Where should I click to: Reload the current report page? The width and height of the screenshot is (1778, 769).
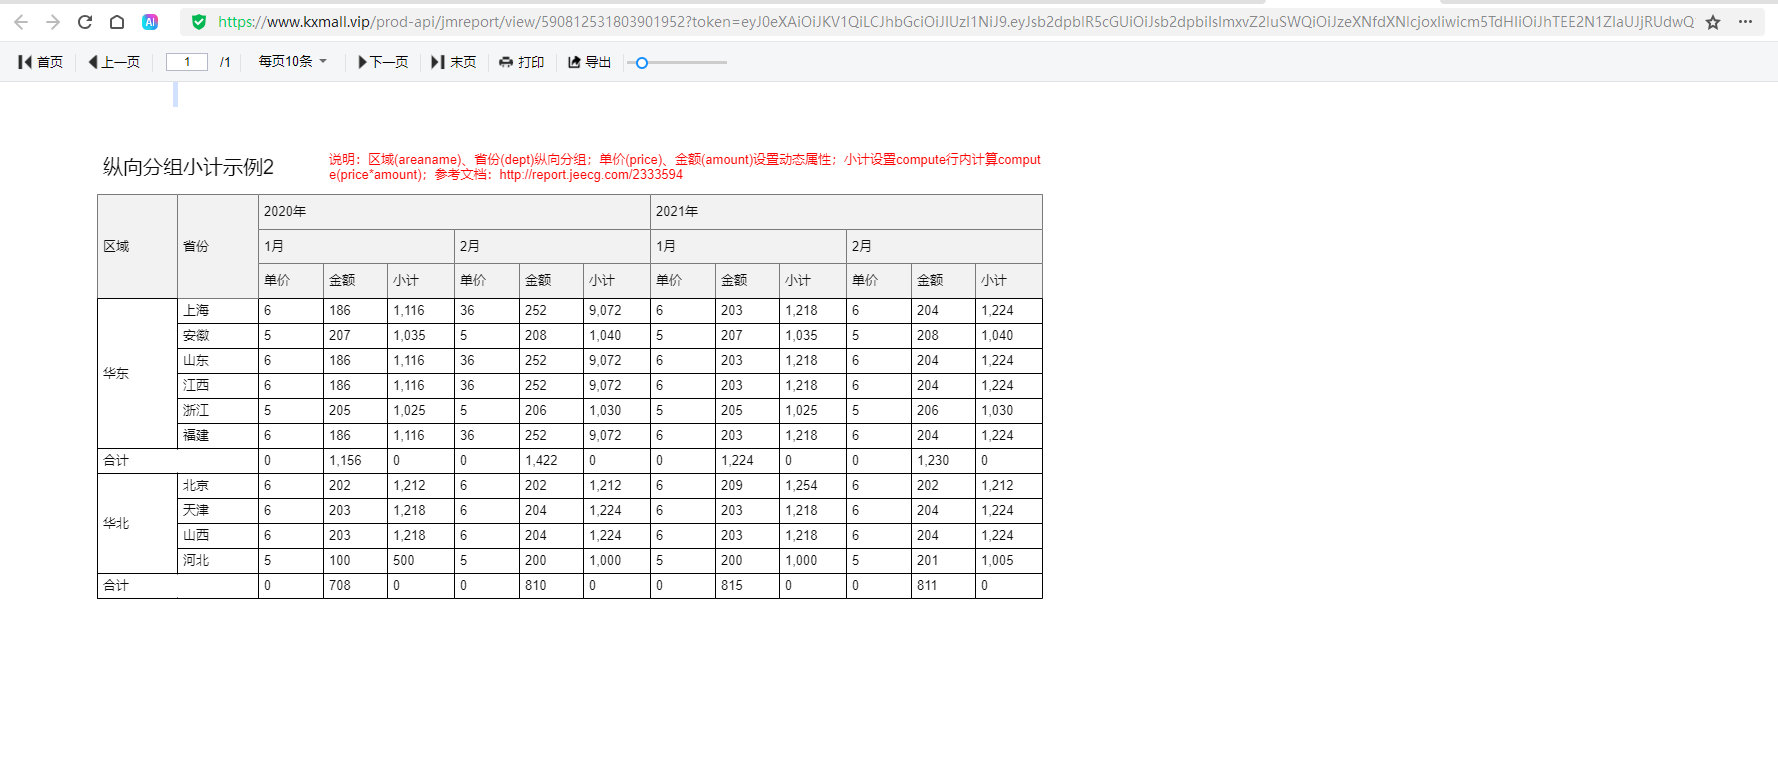pos(85,22)
